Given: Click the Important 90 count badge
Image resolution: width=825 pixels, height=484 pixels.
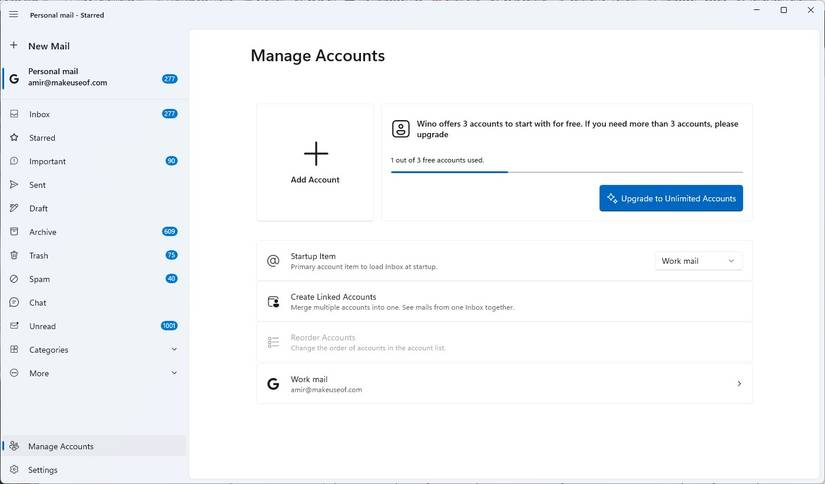Looking at the screenshot, I should 172,161.
